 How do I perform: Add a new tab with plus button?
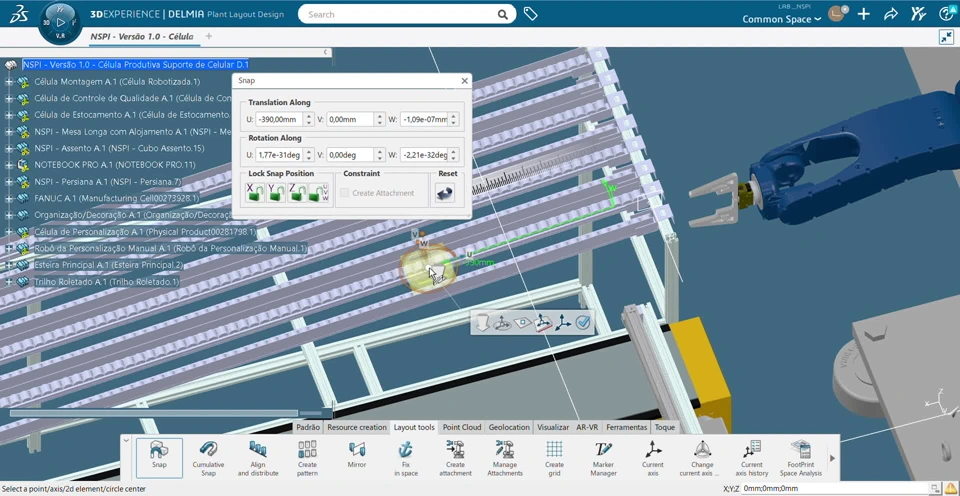(209, 36)
